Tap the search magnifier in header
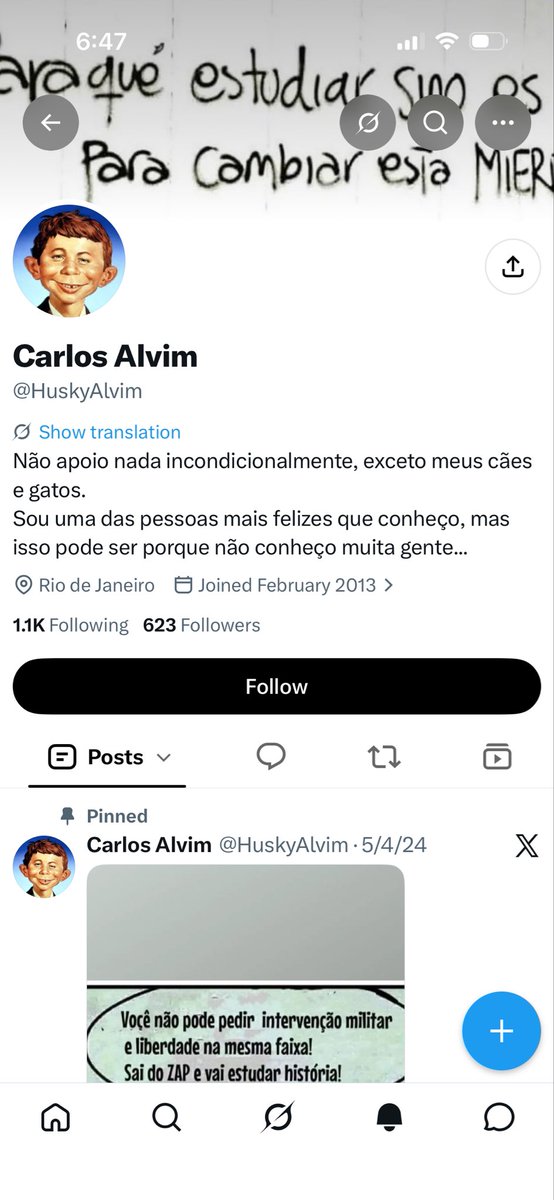 pyautogui.click(x=435, y=123)
